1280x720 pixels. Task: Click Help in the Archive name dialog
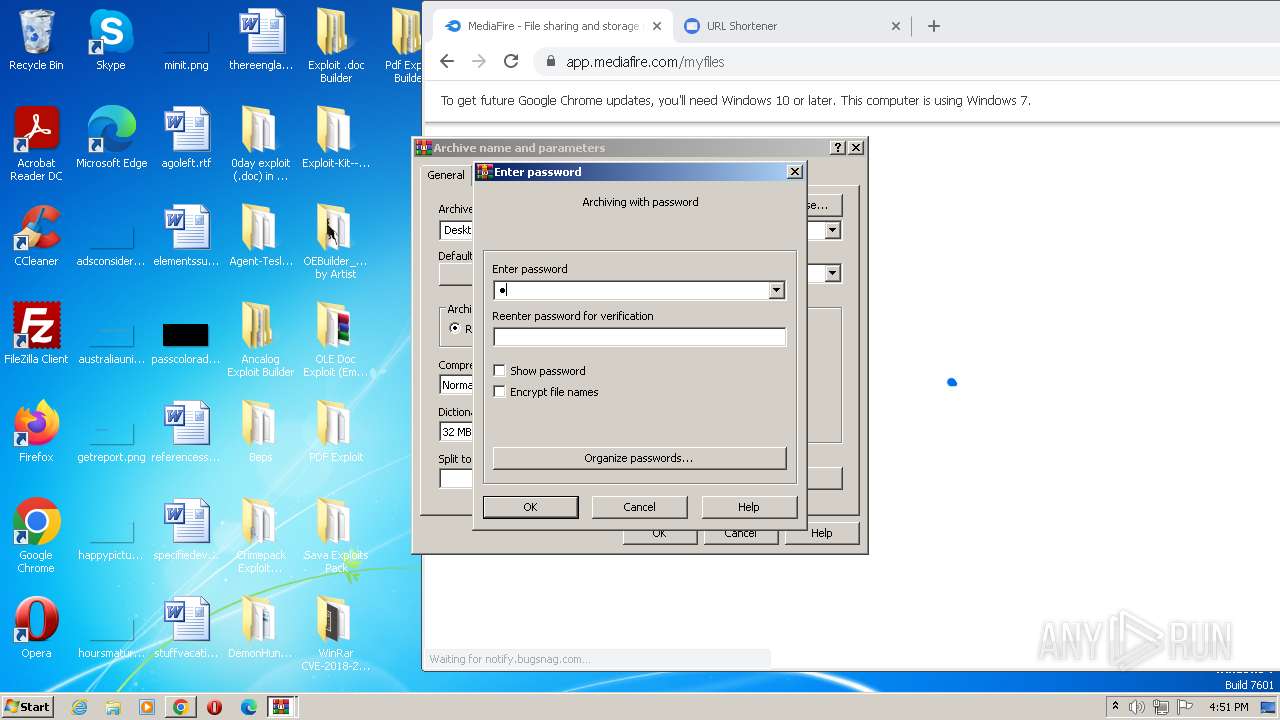coord(821,533)
